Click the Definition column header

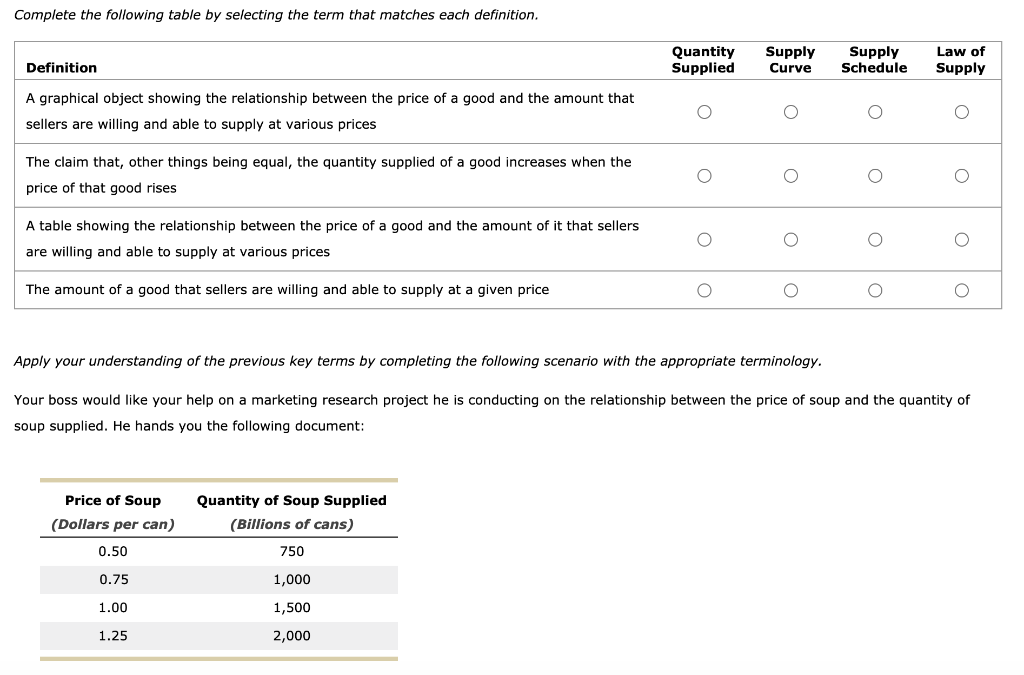[x=62, y=67]
